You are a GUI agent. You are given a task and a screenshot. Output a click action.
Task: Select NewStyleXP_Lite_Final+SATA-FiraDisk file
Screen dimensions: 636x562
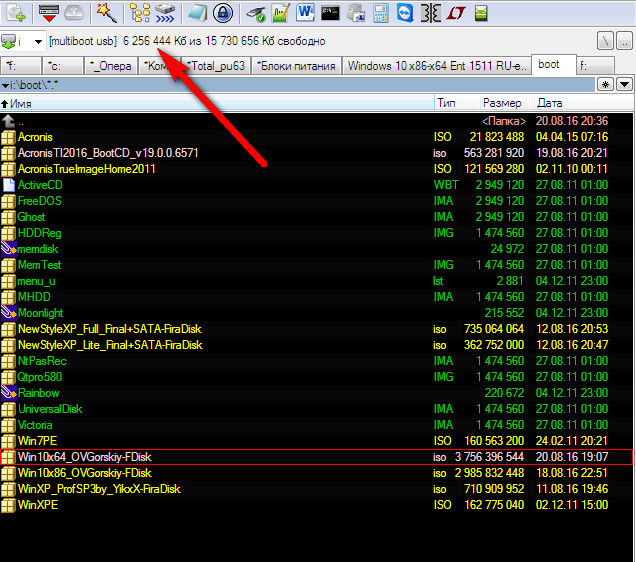click(x=316, y=345)
